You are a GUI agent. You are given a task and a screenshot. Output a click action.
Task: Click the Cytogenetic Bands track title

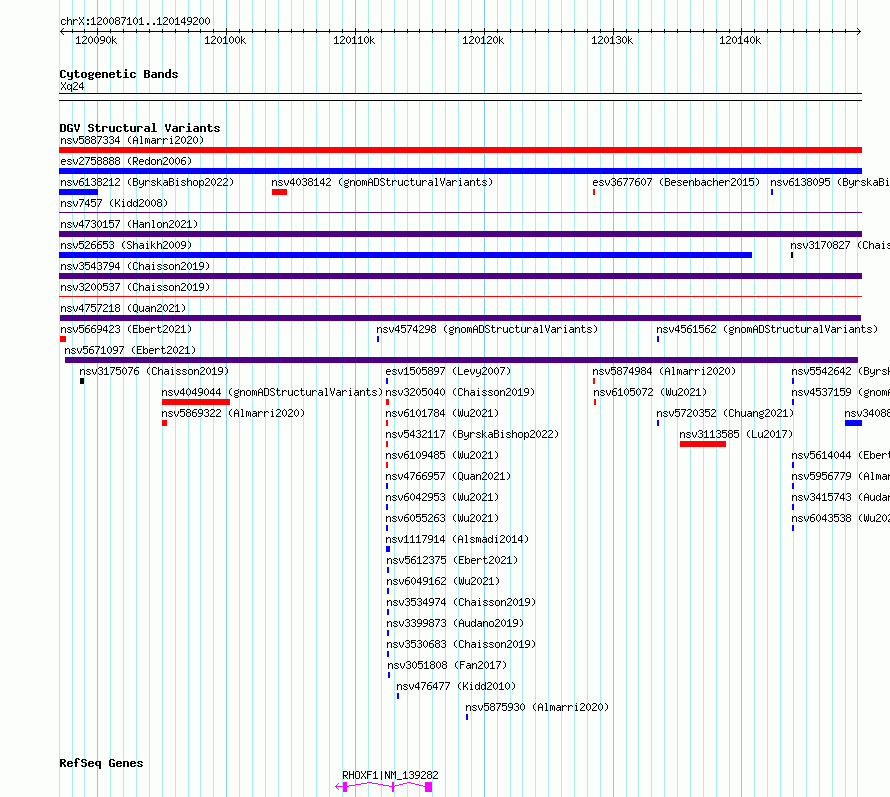(119, 74)
